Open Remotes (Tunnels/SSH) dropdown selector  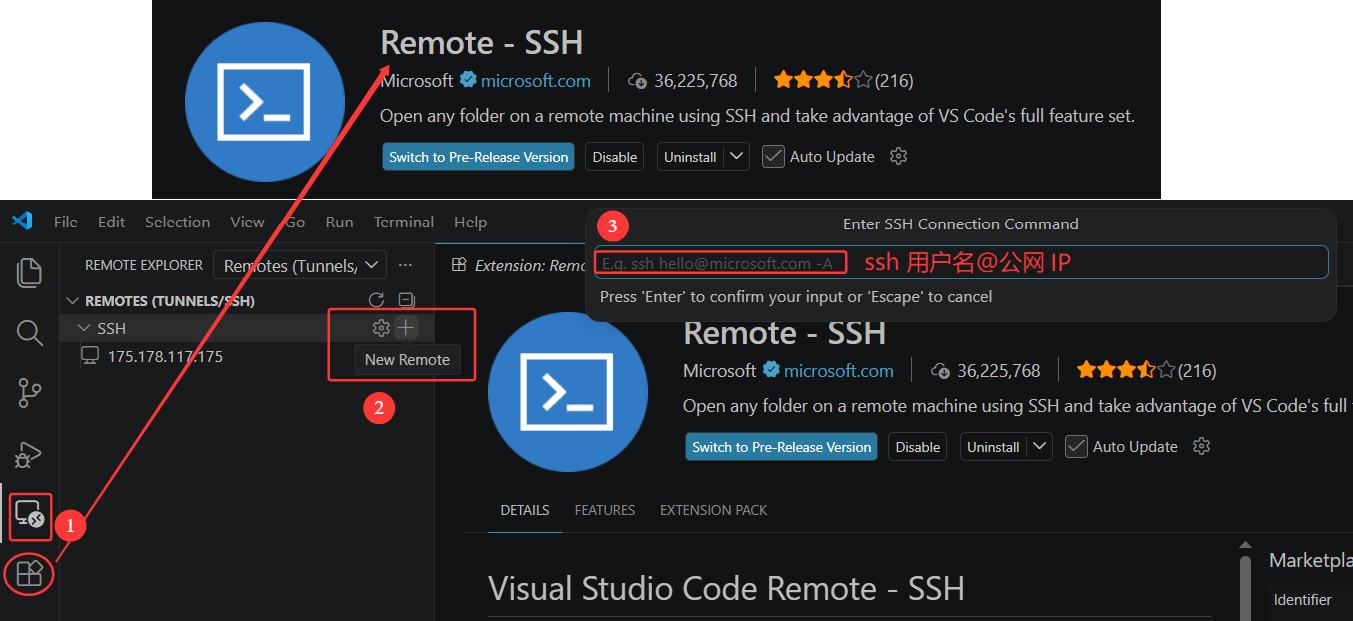(x=300, y=265)
